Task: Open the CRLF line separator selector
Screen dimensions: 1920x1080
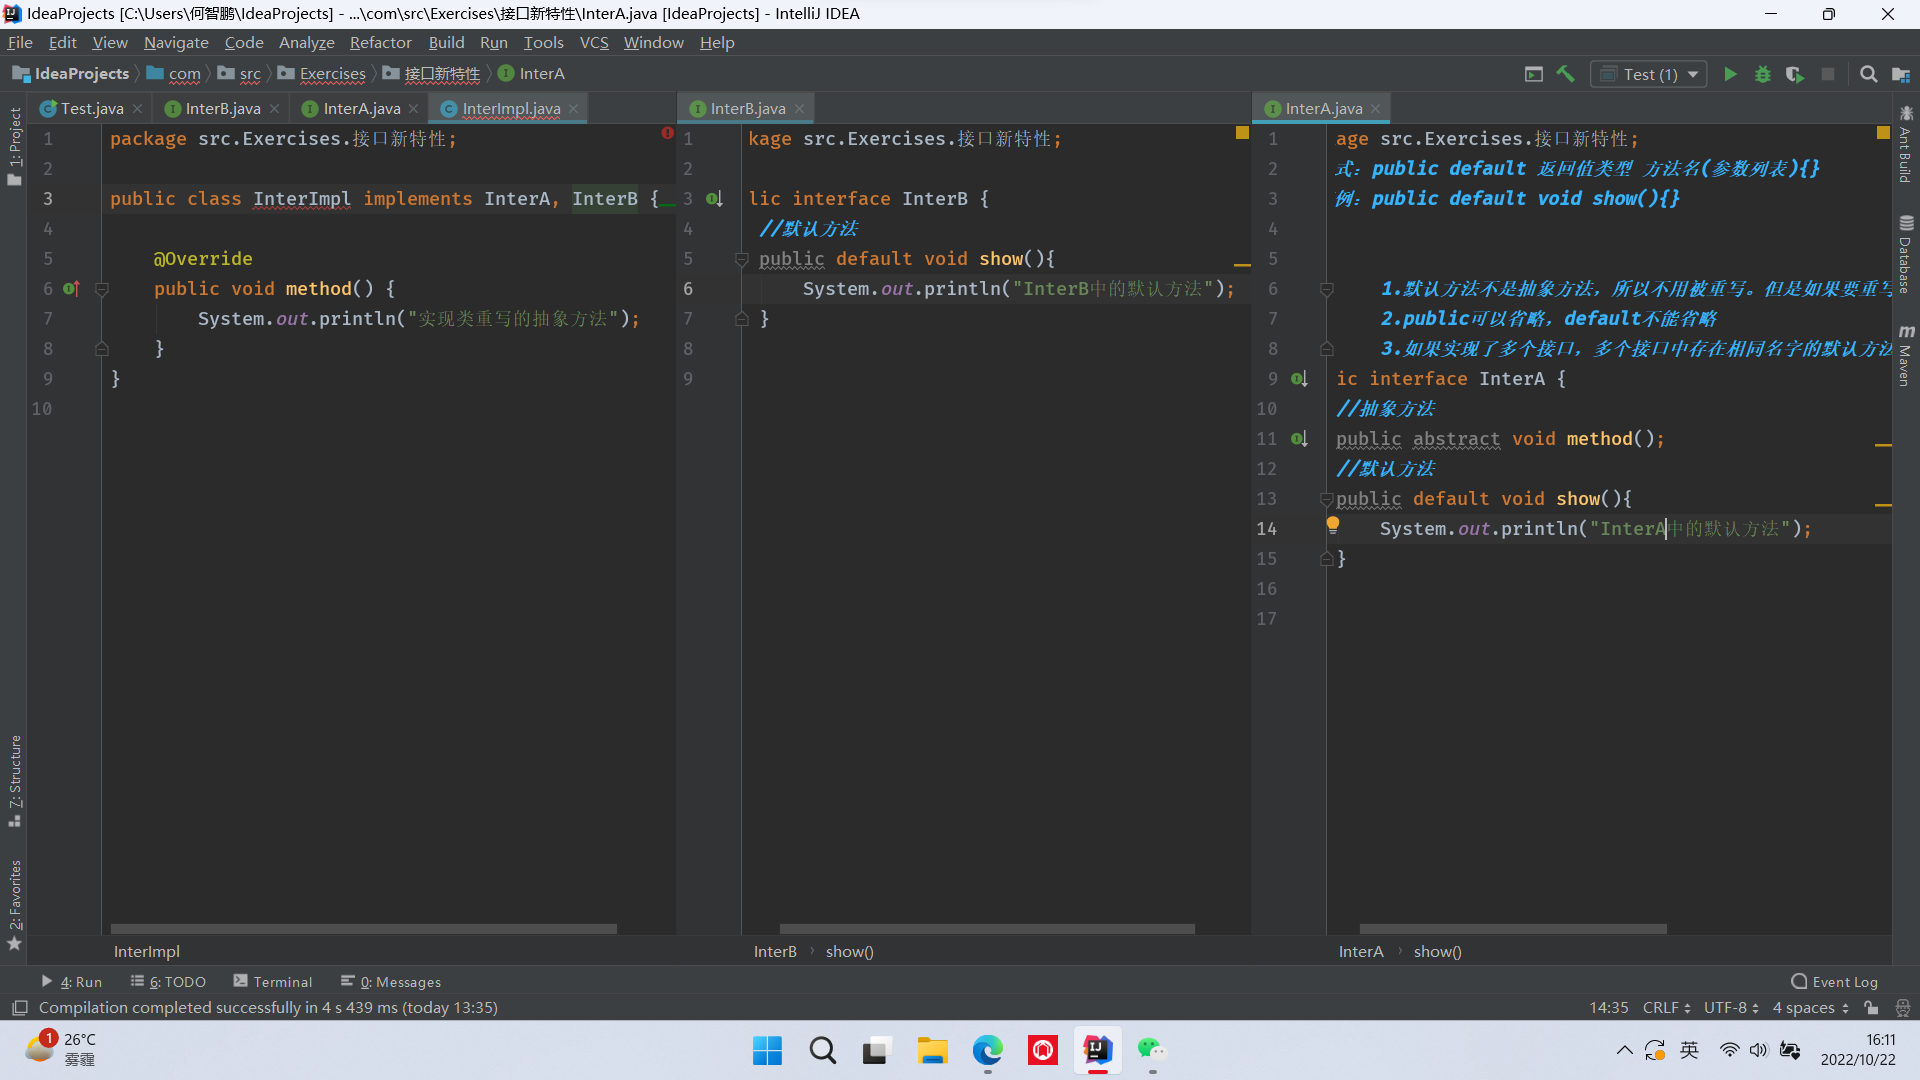Action: point(1666,1008)
